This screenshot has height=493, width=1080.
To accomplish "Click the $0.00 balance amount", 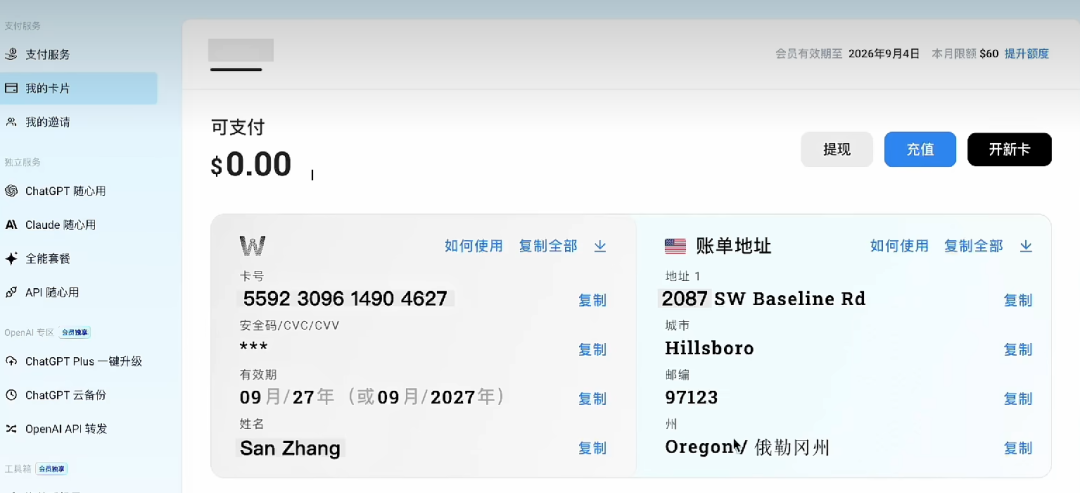I will point(251,165).
